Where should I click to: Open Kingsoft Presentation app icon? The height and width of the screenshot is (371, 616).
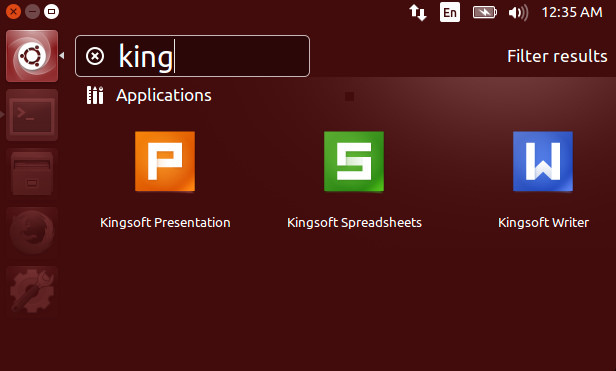(x=165, y=161)
